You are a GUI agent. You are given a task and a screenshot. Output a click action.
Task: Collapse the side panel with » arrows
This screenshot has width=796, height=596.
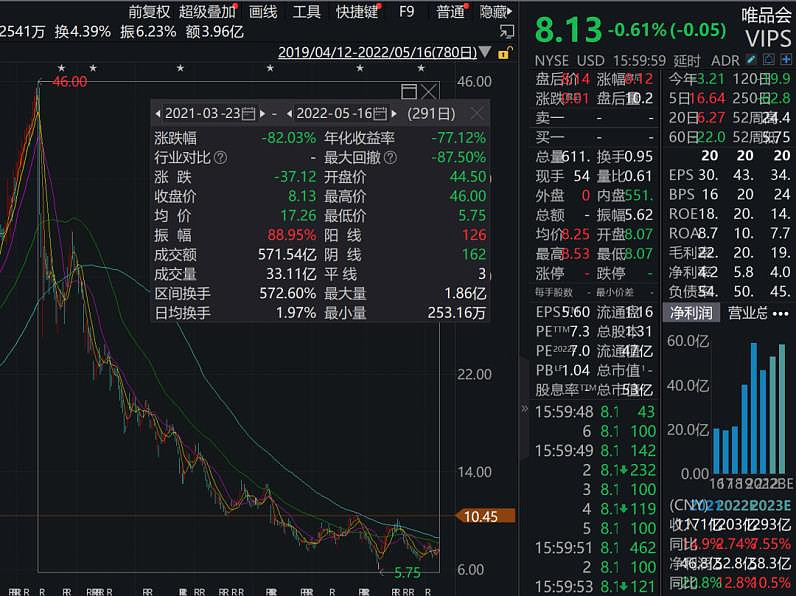click(525, 408)
